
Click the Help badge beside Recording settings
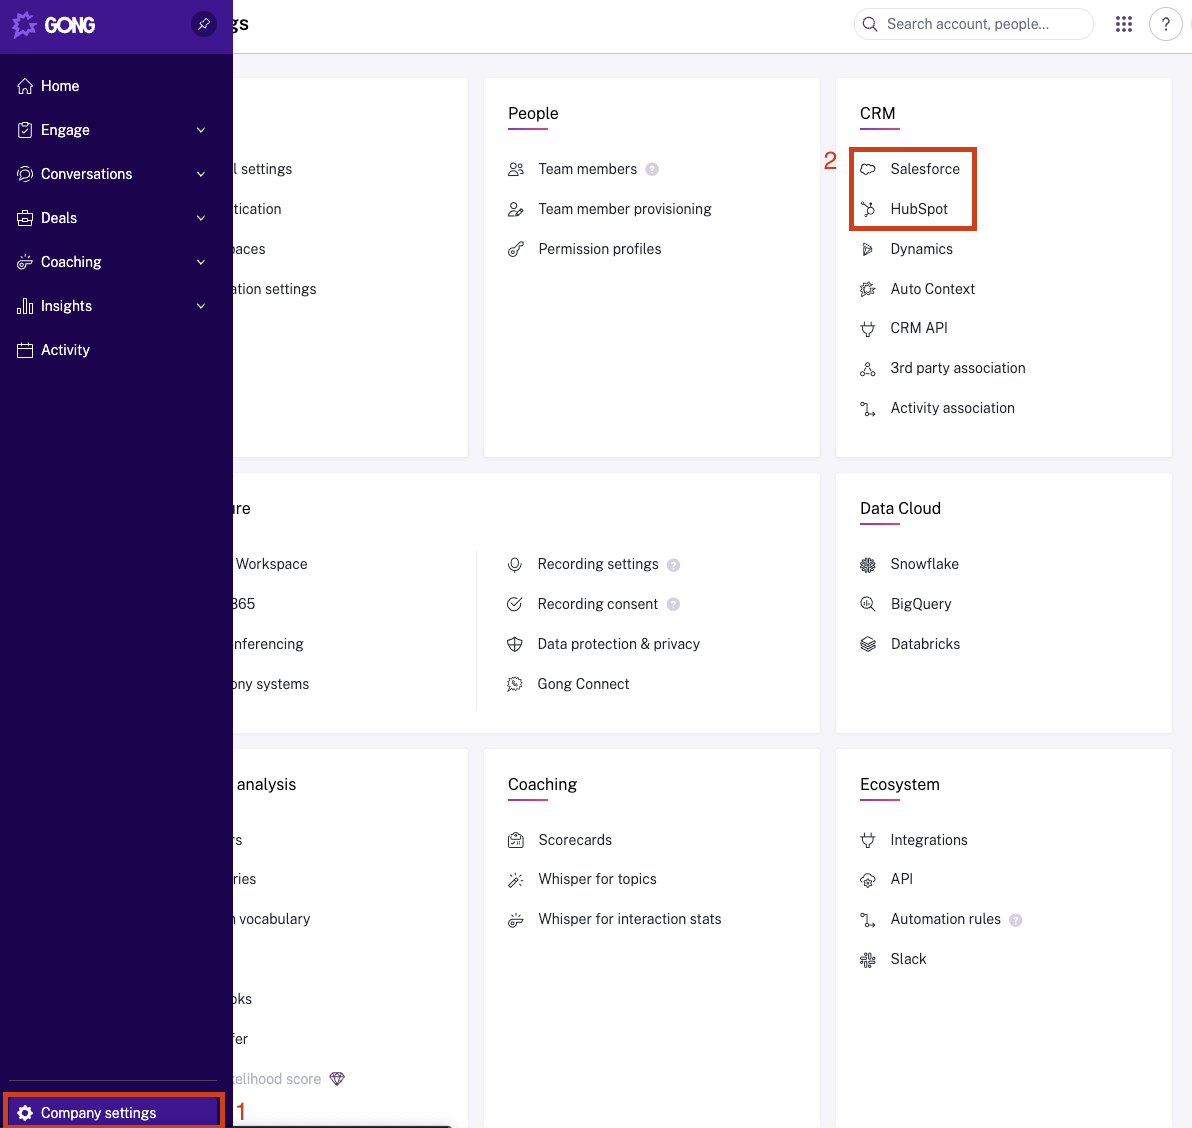(673, 565)
